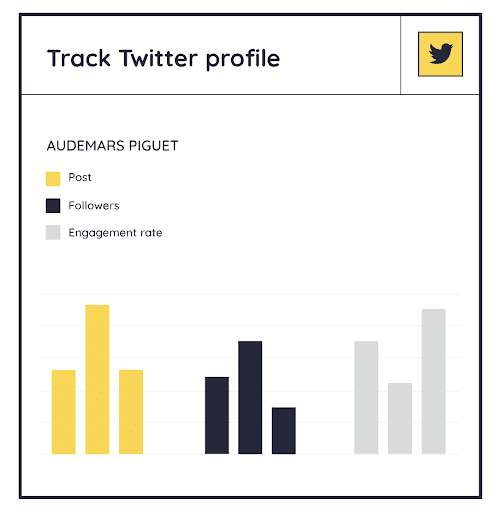The width and height of the screenshot is (499, 512).
Task: Click the yellow square around Twitter logo
Action: point(440,54)
